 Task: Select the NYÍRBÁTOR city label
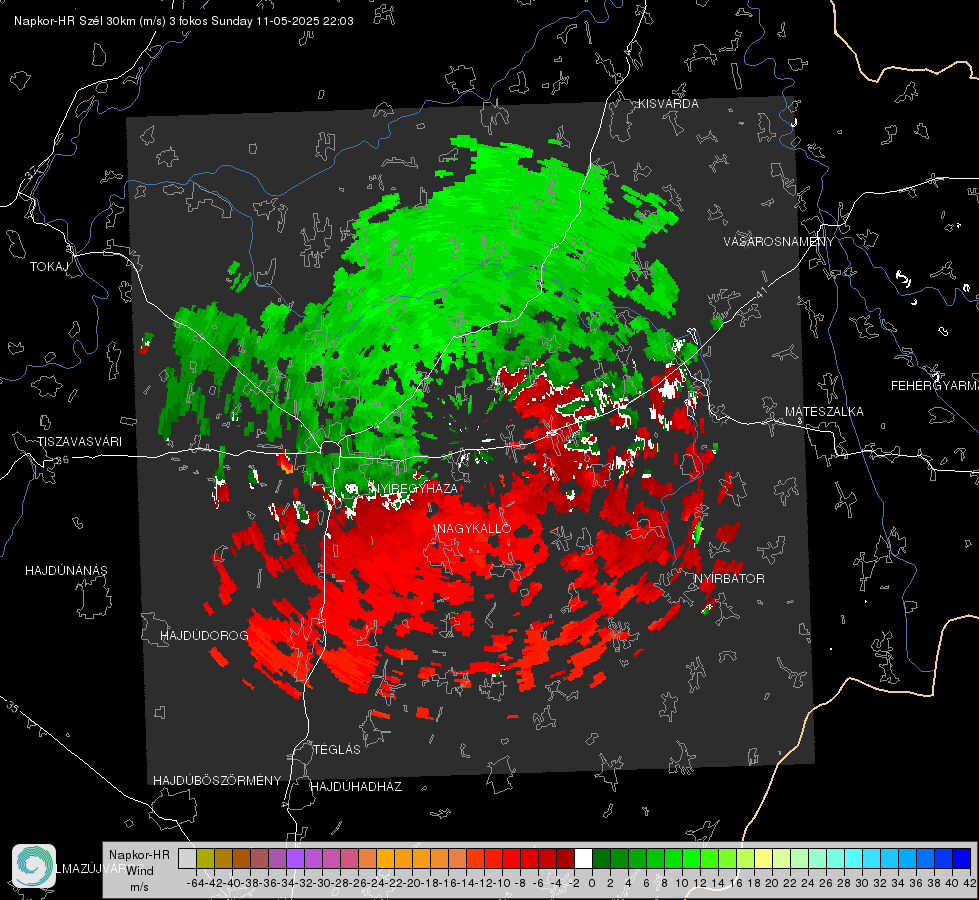(x=729, y=578)
